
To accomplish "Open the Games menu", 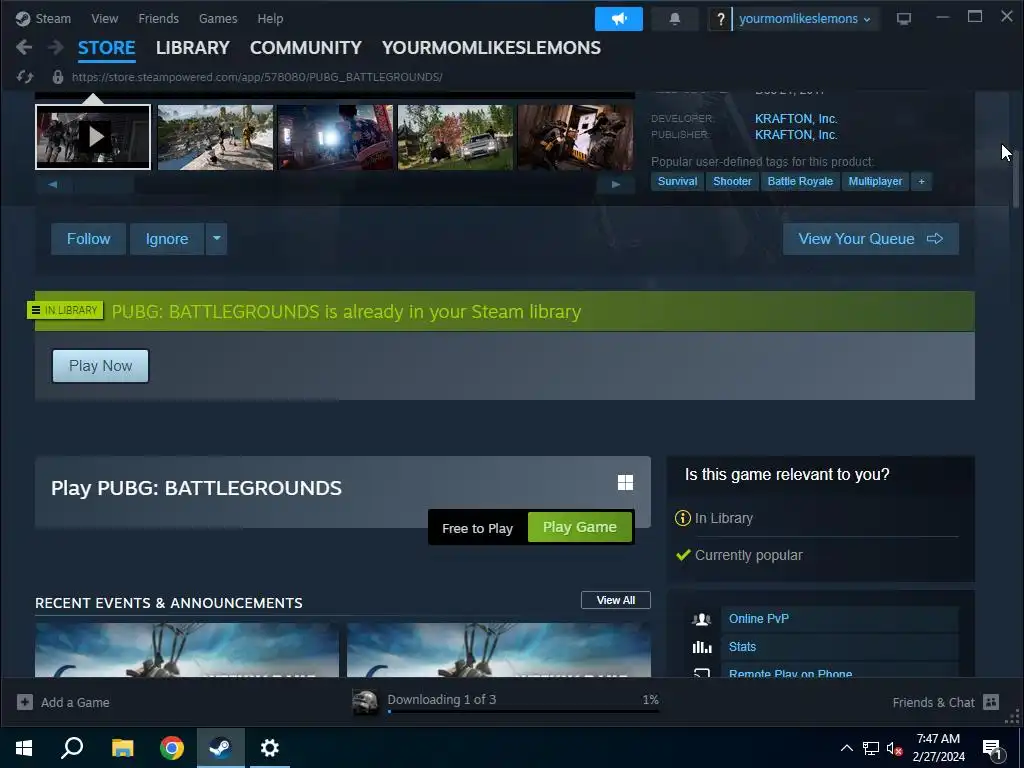I will (x=218, y=18).
